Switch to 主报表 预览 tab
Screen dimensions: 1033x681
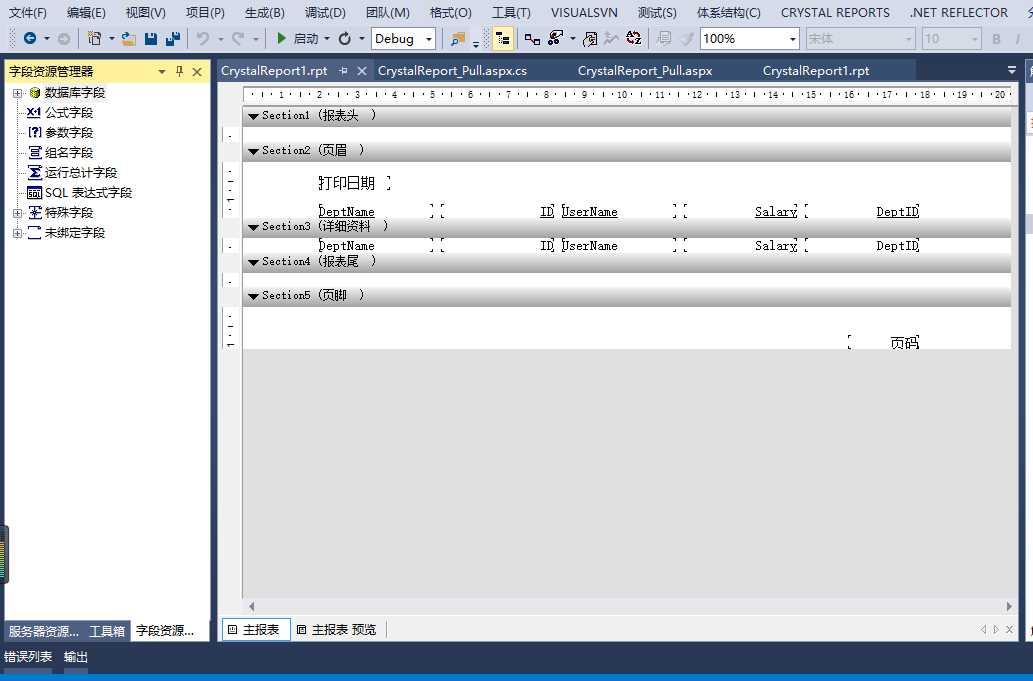[337, 630]
